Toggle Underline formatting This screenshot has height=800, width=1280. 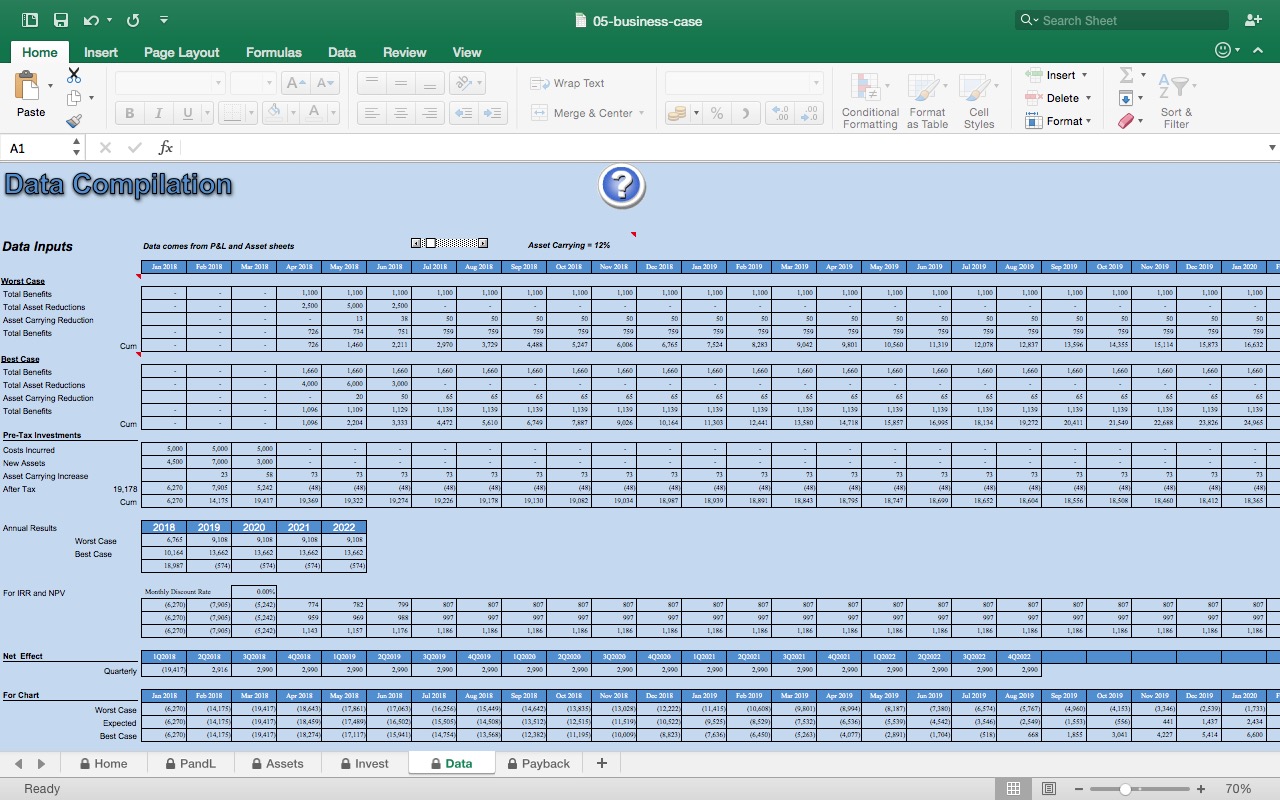[186, 113]
